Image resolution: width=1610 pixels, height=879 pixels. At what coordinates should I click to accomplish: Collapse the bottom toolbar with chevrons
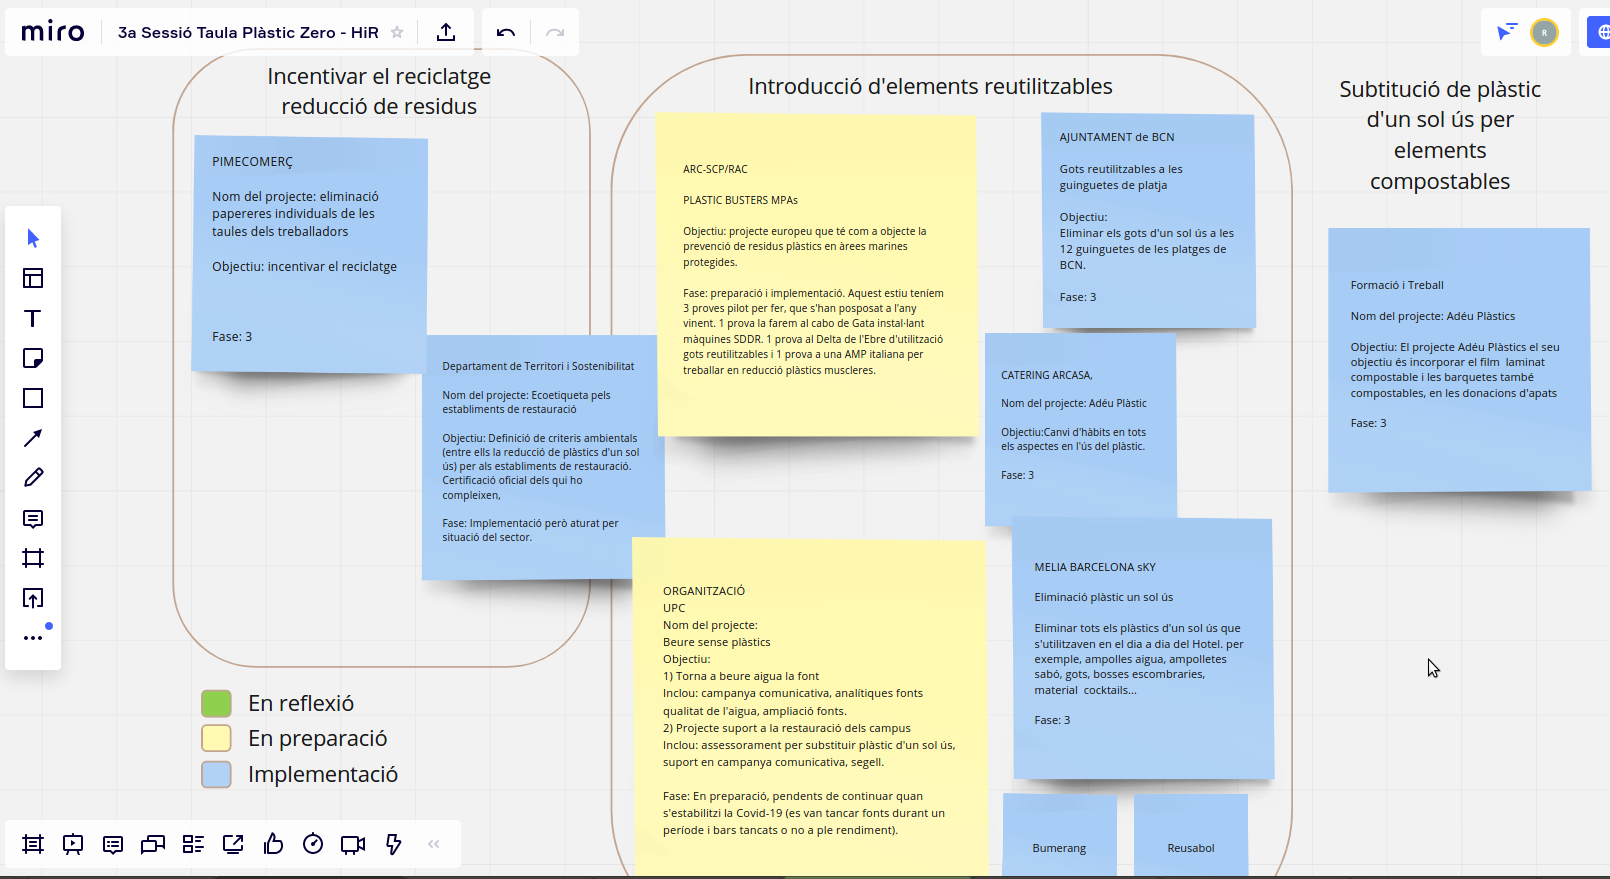point(434,844)
